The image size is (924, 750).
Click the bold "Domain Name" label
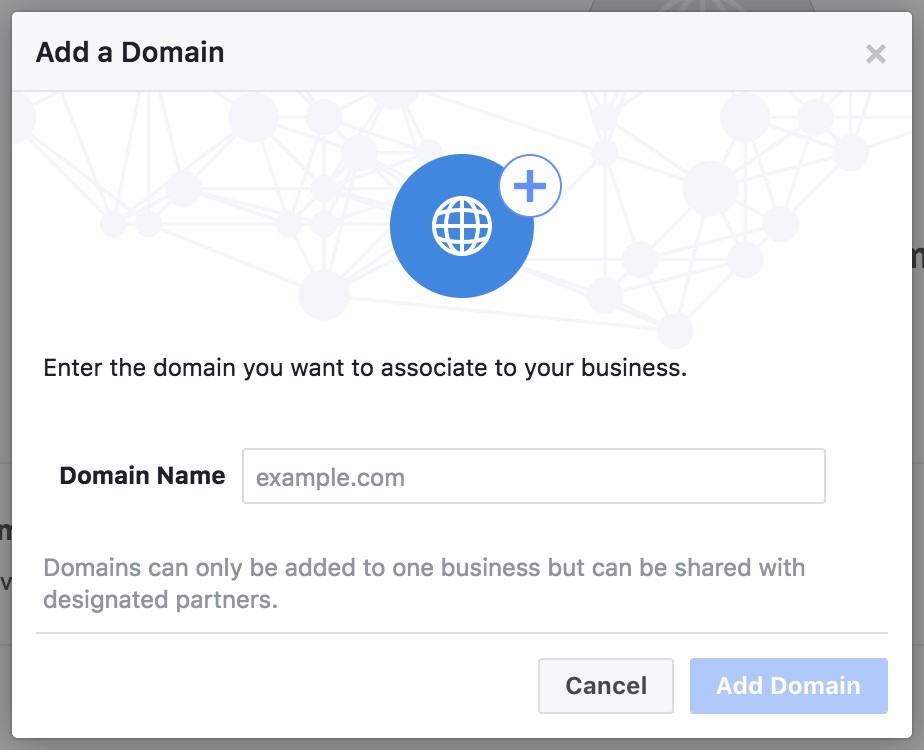(x=142, y=476)
